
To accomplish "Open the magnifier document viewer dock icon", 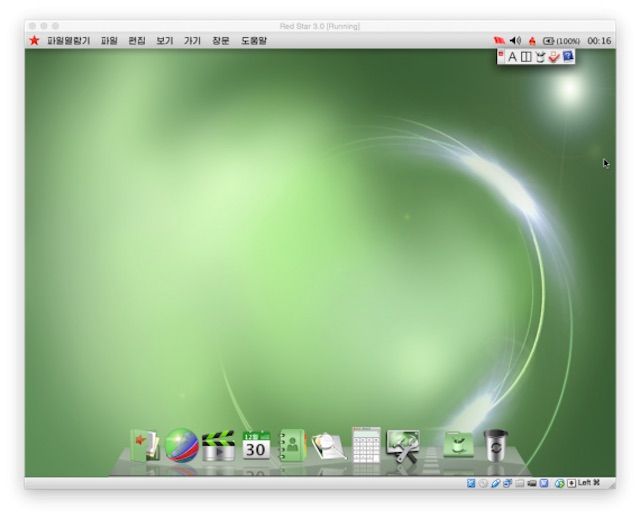I will click(329, 447).
